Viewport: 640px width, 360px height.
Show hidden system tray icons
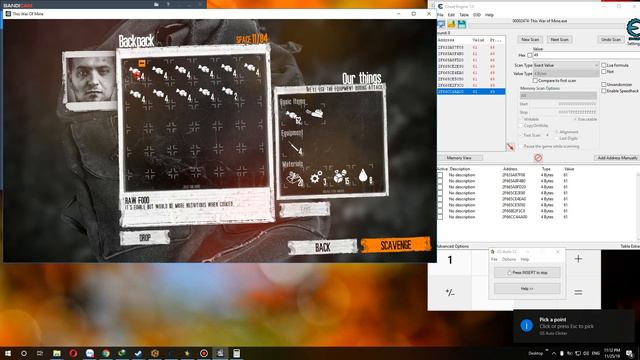pyautogui.click(x=553, y=353)
